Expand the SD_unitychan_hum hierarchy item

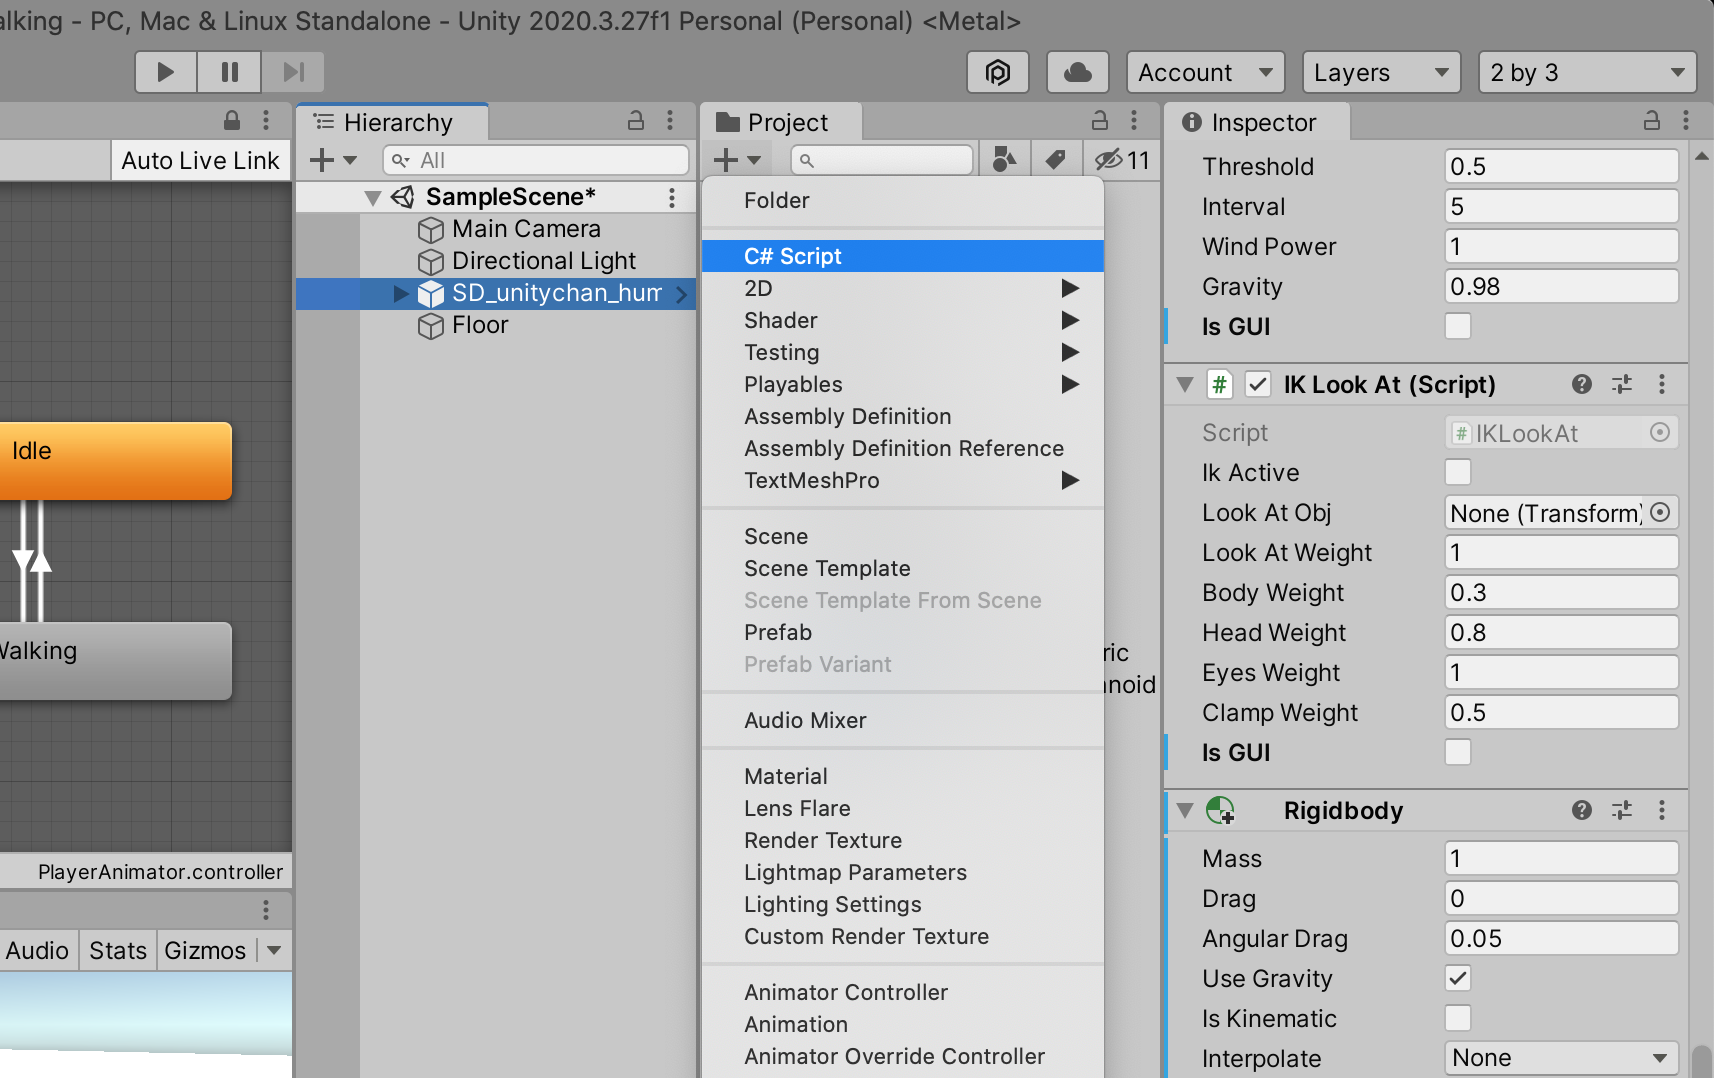click(400, 294)
